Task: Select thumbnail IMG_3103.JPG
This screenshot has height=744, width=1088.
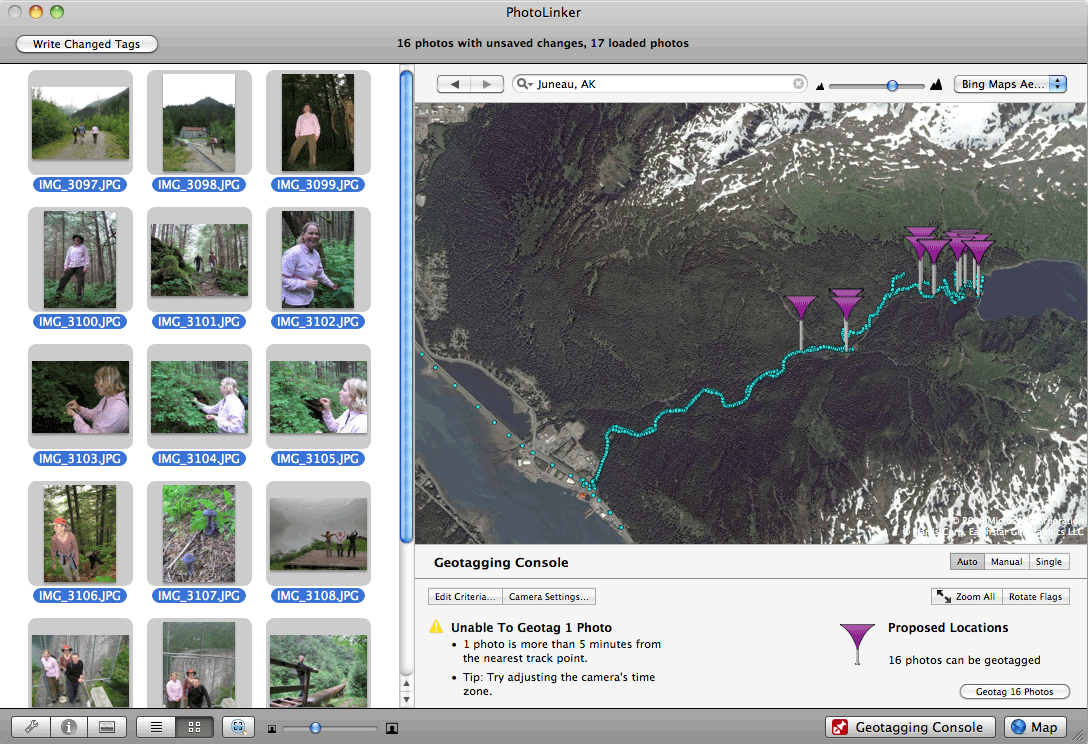Action: pos(80,396)
